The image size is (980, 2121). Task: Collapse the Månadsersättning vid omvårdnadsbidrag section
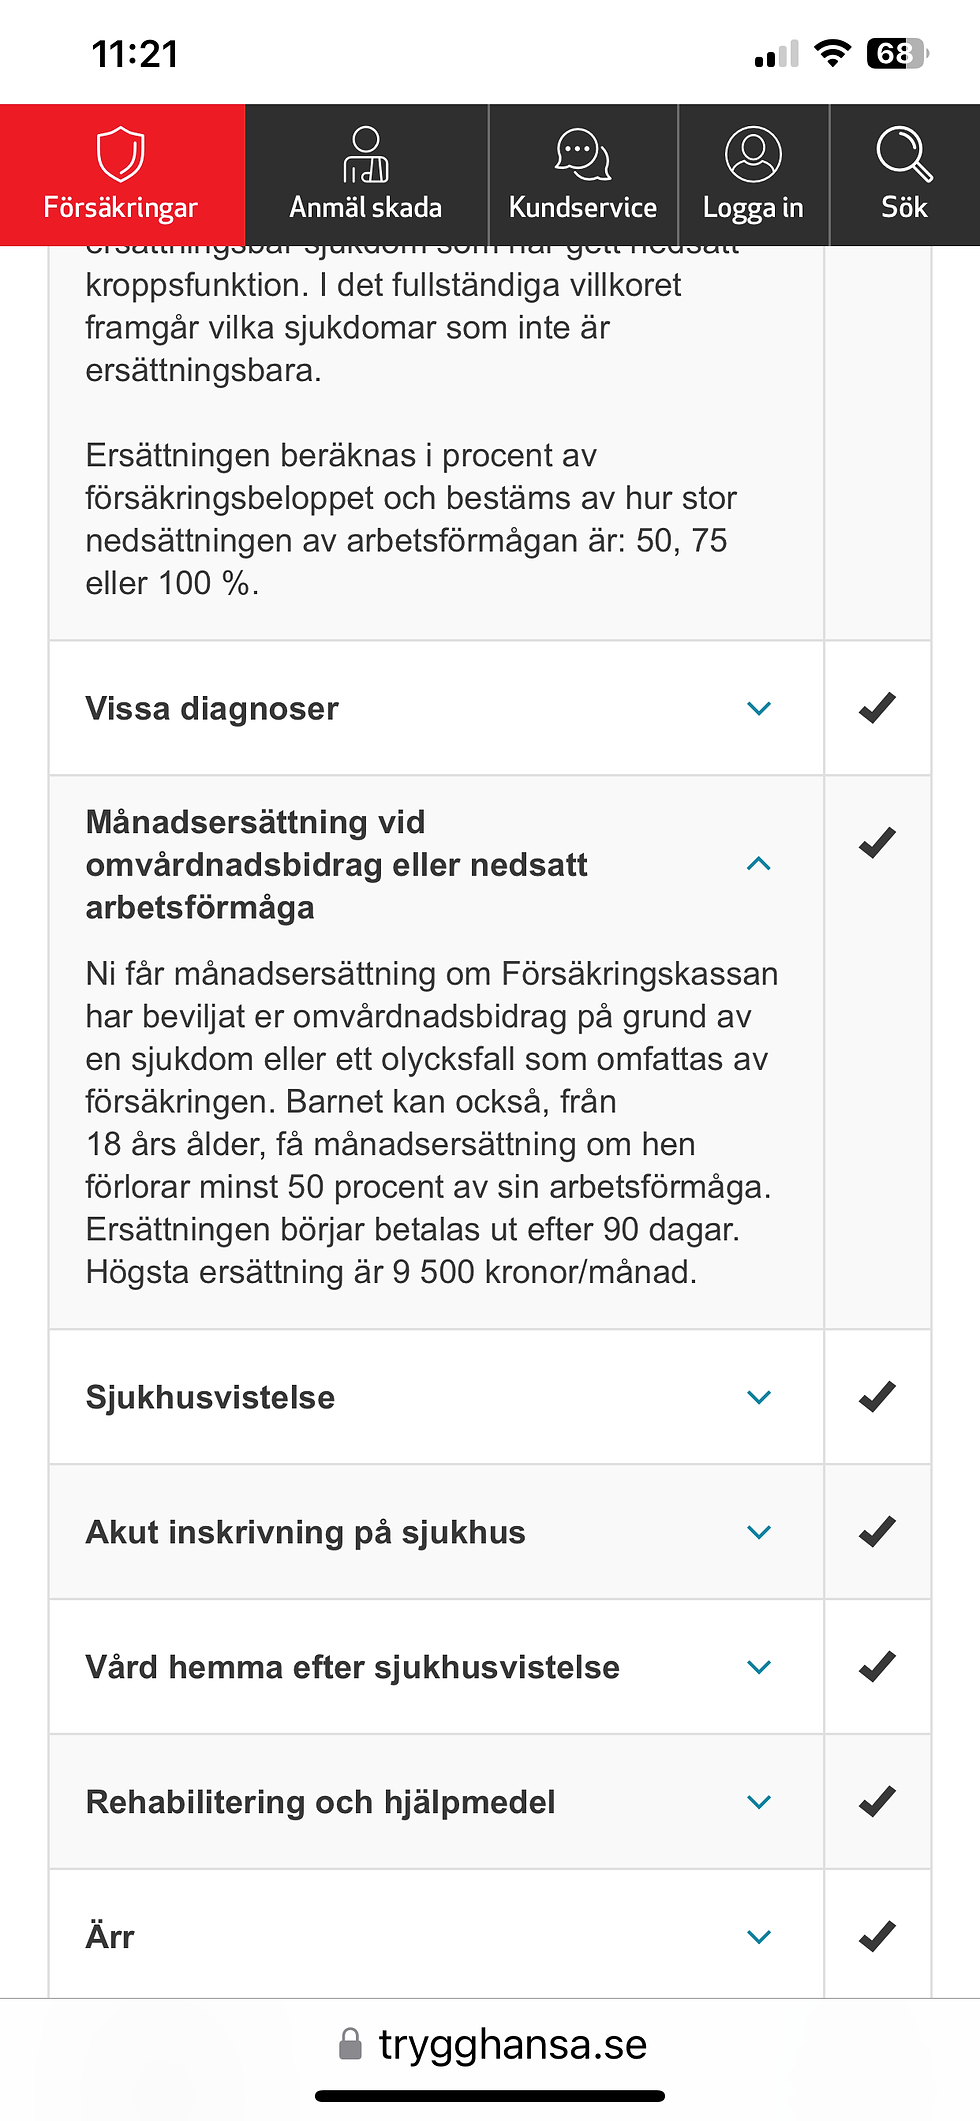coord(759,864)
